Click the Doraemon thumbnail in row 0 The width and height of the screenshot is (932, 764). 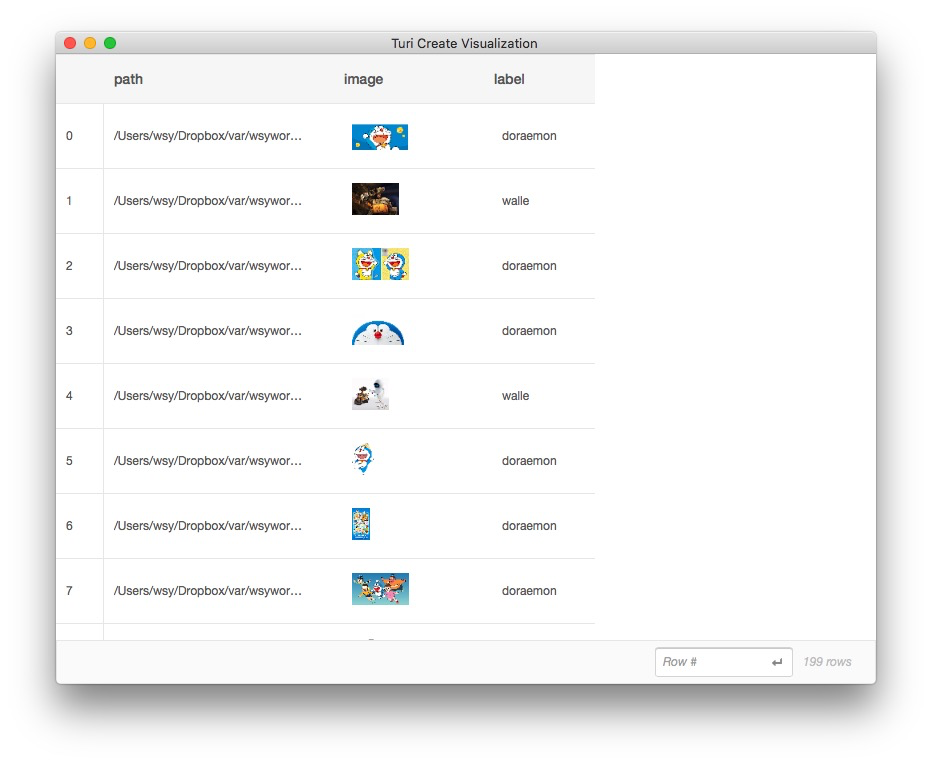pyautogui.click(x=379, y=137)
